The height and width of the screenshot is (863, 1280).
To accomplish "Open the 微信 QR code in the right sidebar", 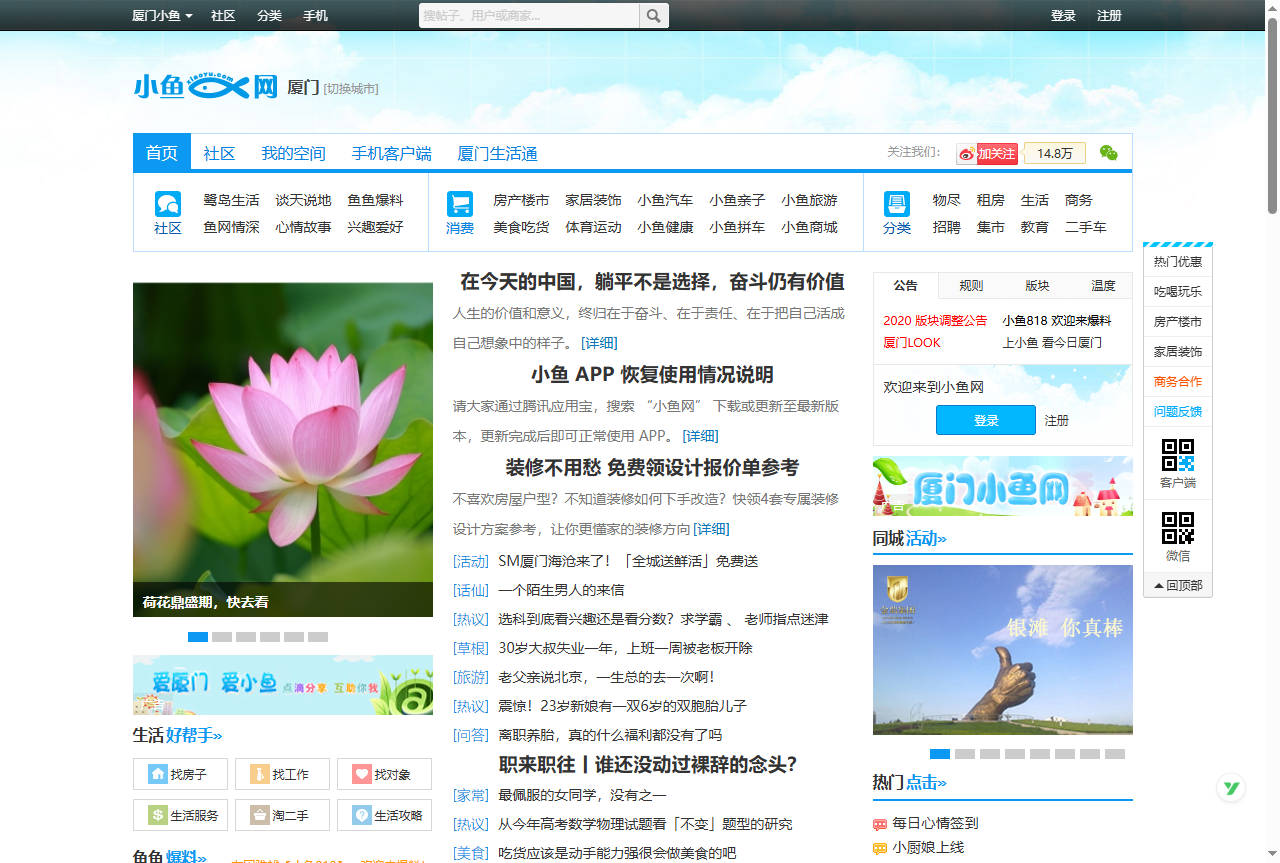I will (1176, 525).
